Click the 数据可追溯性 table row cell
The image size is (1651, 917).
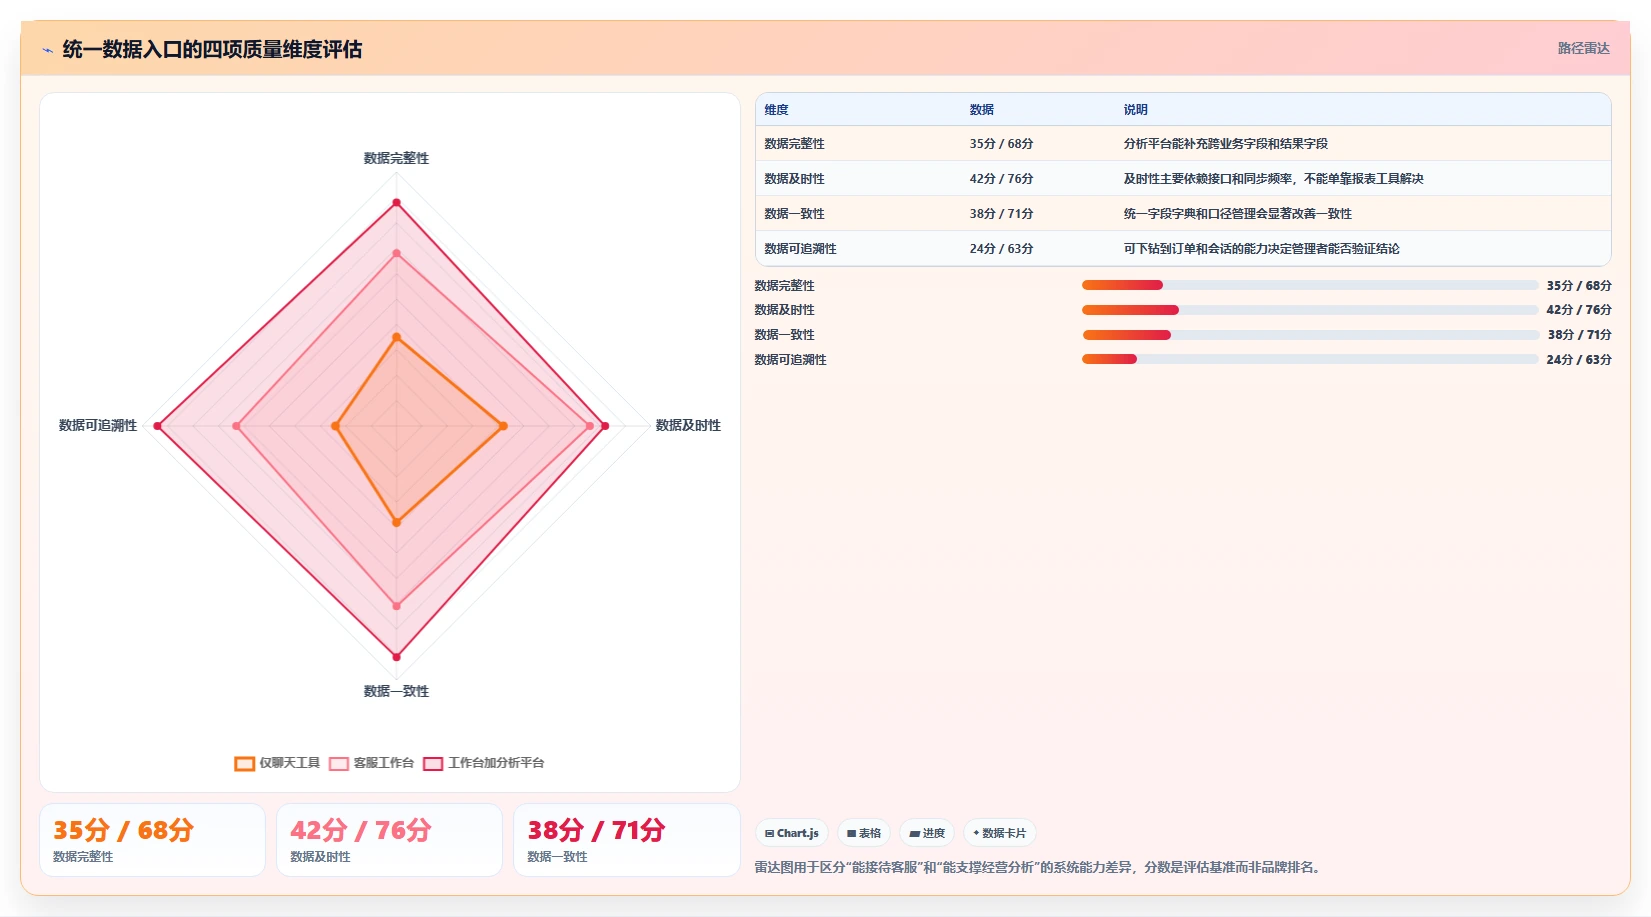pos(801,249)
